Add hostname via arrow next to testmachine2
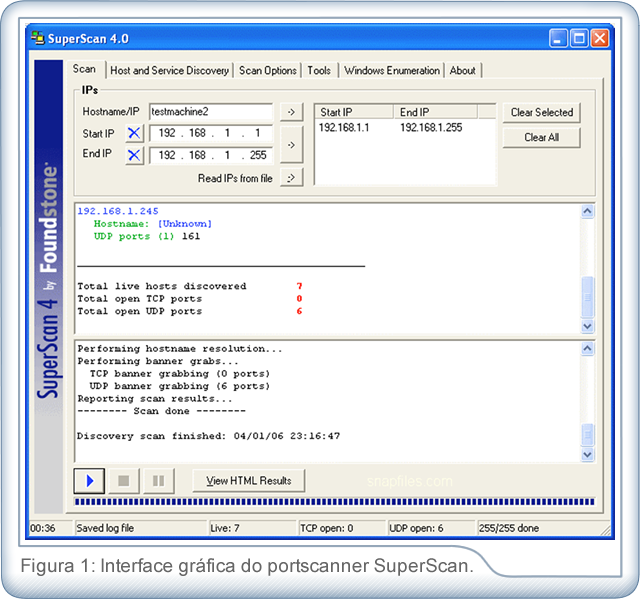Image resolution: width=640 pixels, height=599 pixels. click(x=291, y=111)
